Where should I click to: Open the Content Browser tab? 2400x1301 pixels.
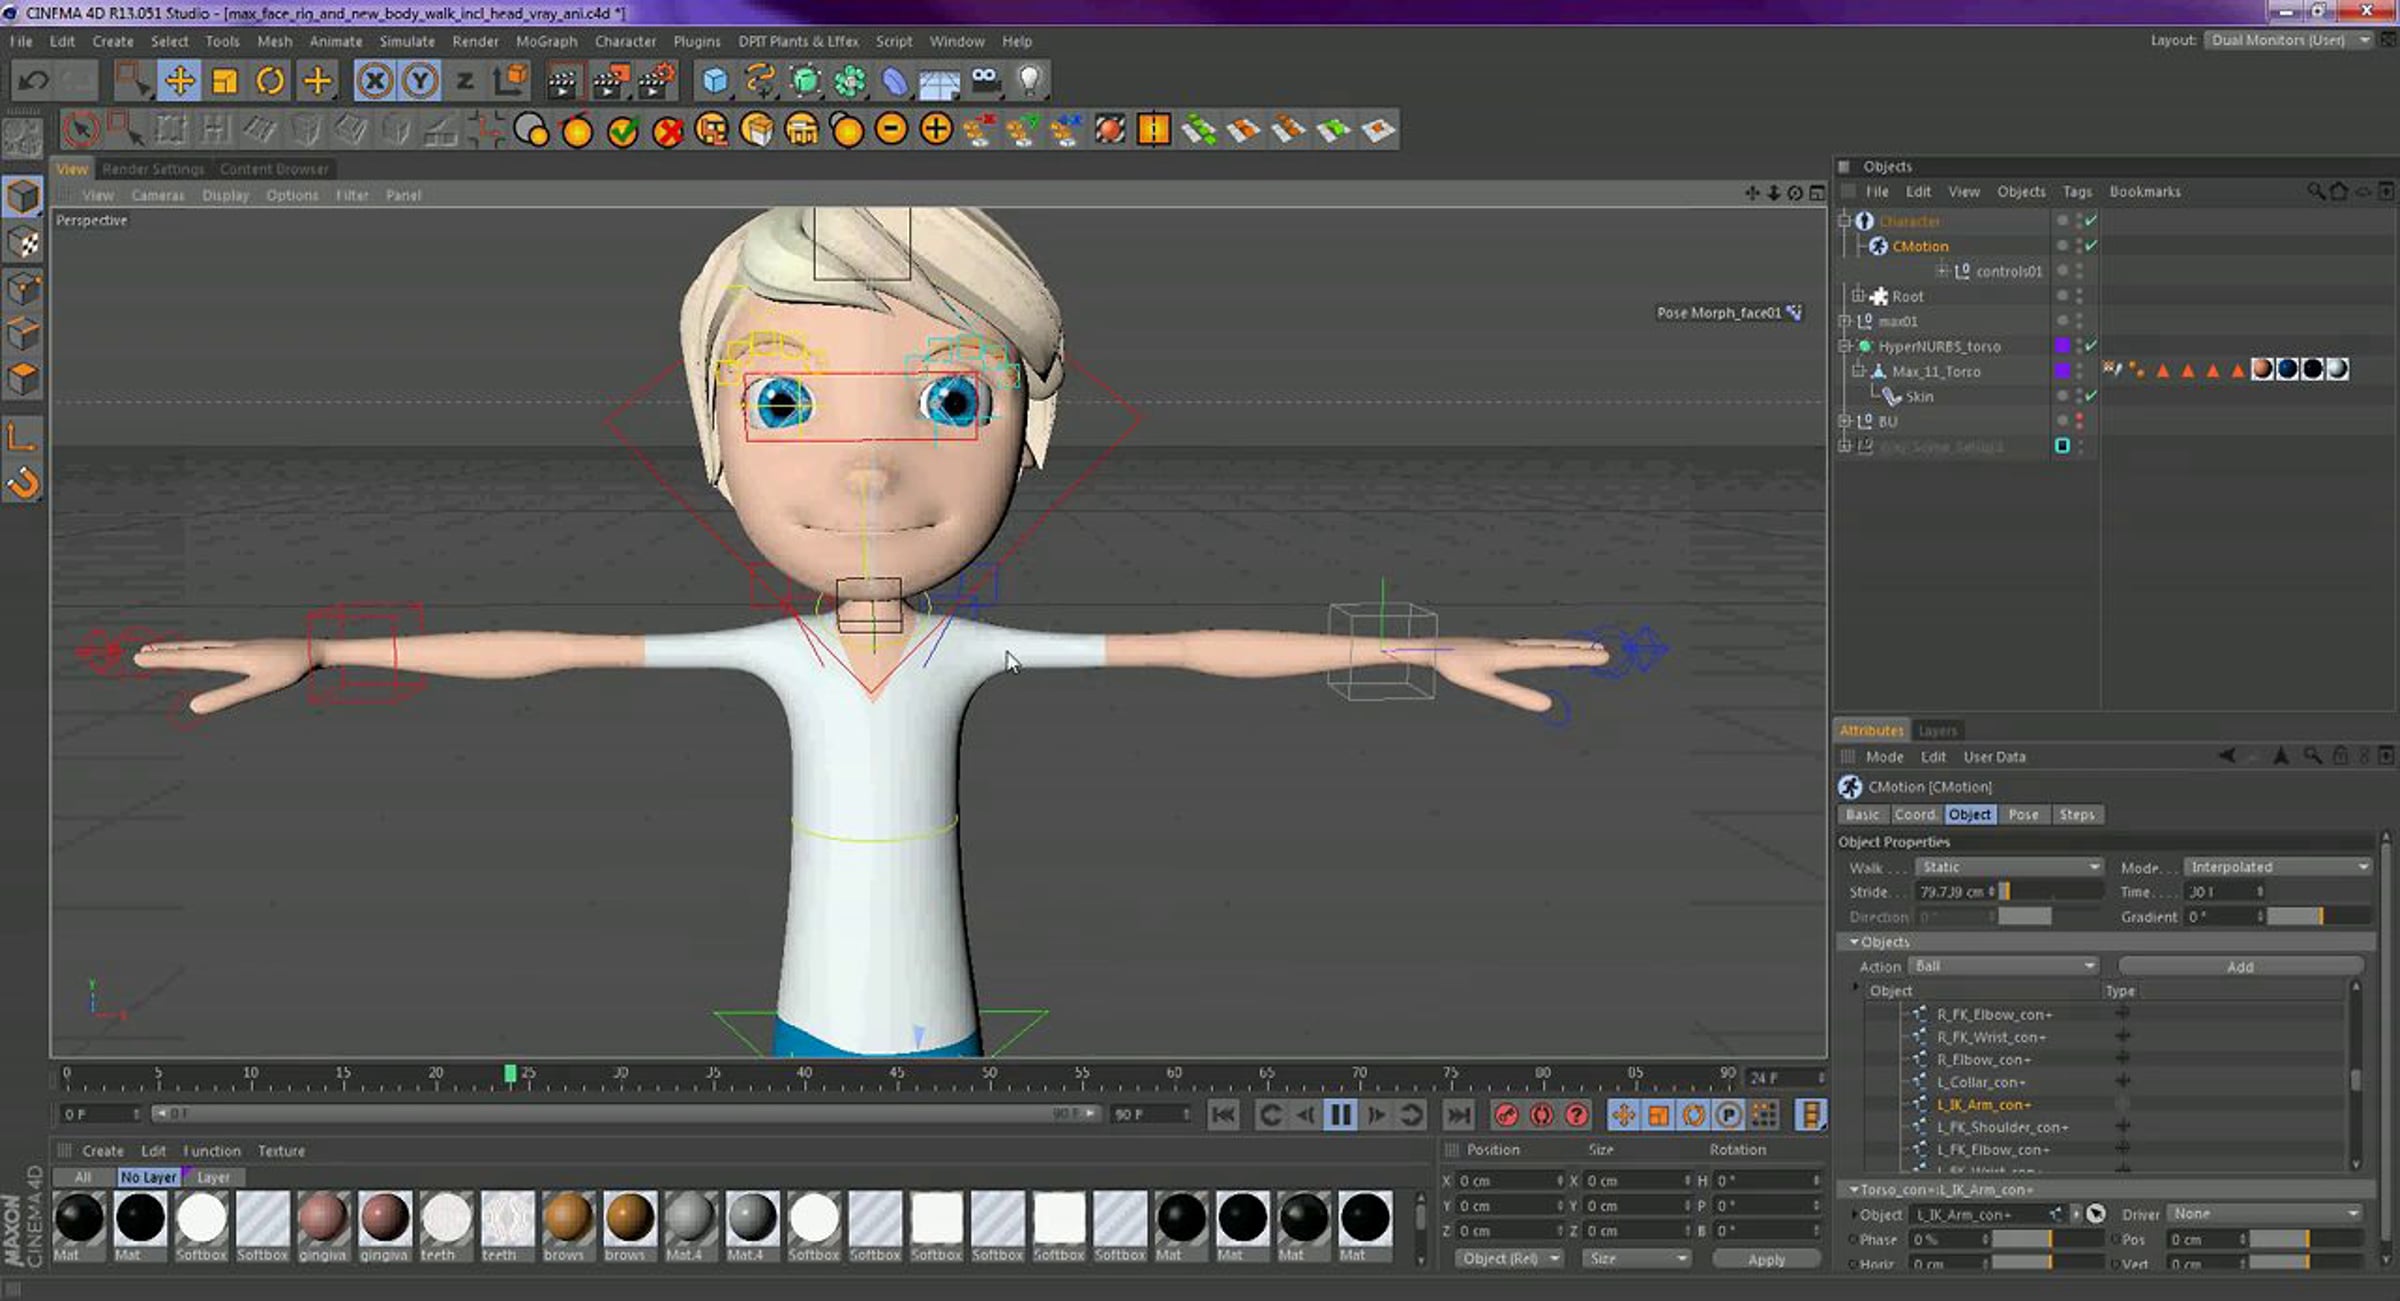pos(274,169)
